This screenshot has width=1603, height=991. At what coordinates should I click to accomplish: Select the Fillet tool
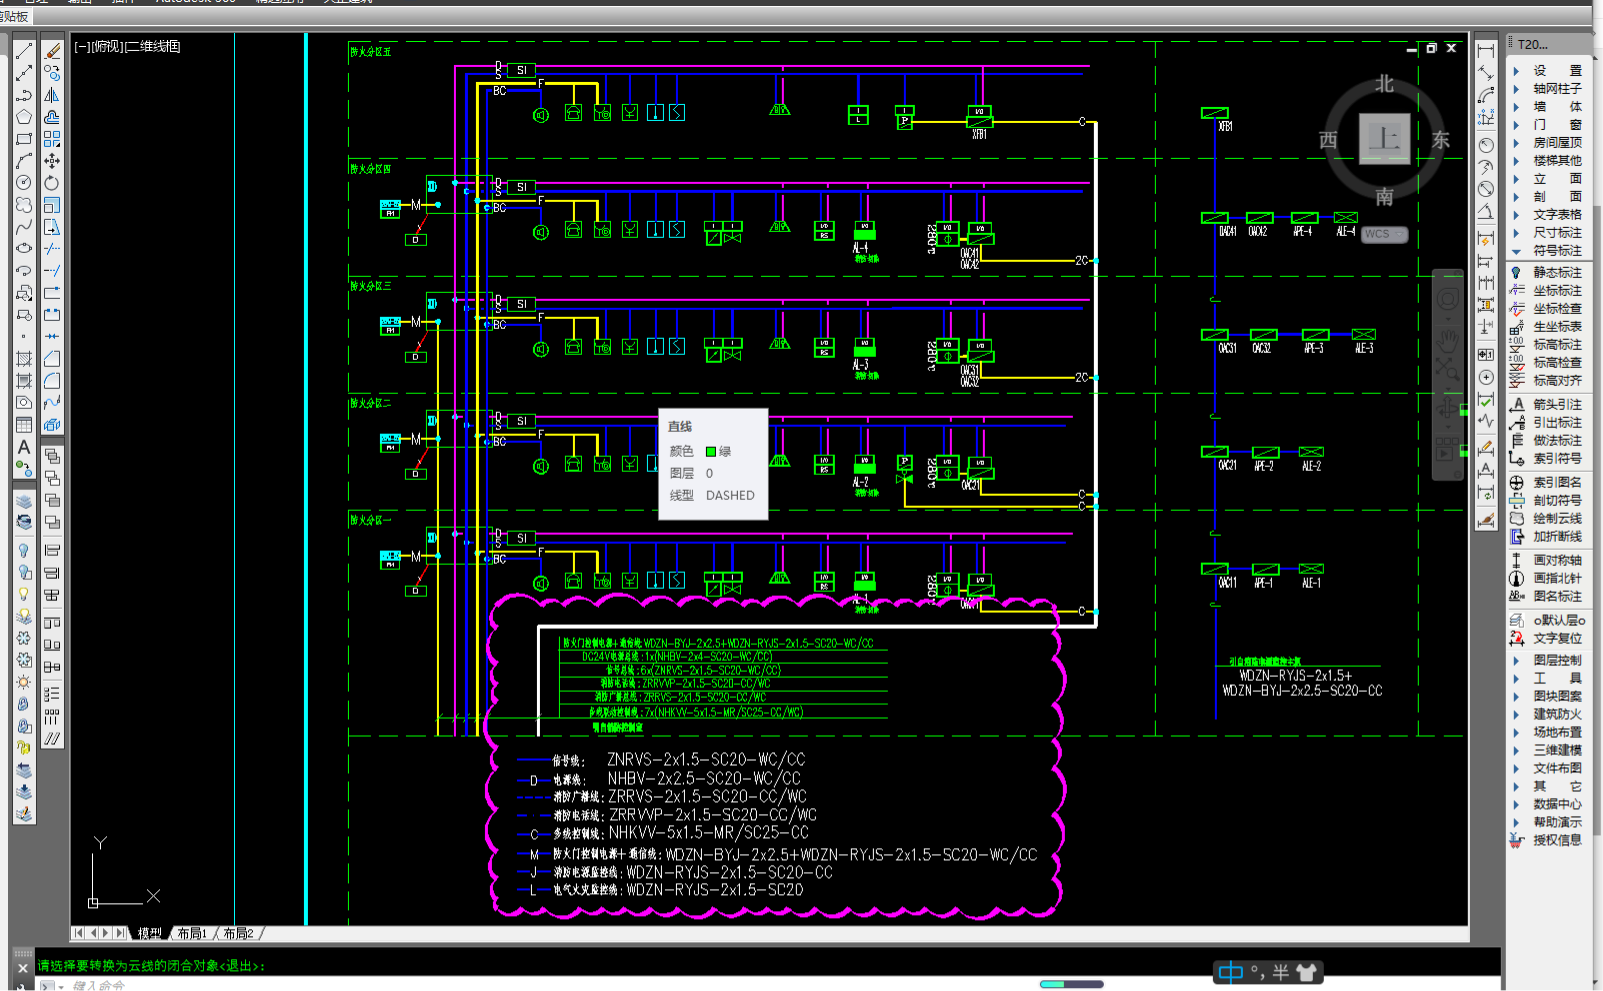52,381
